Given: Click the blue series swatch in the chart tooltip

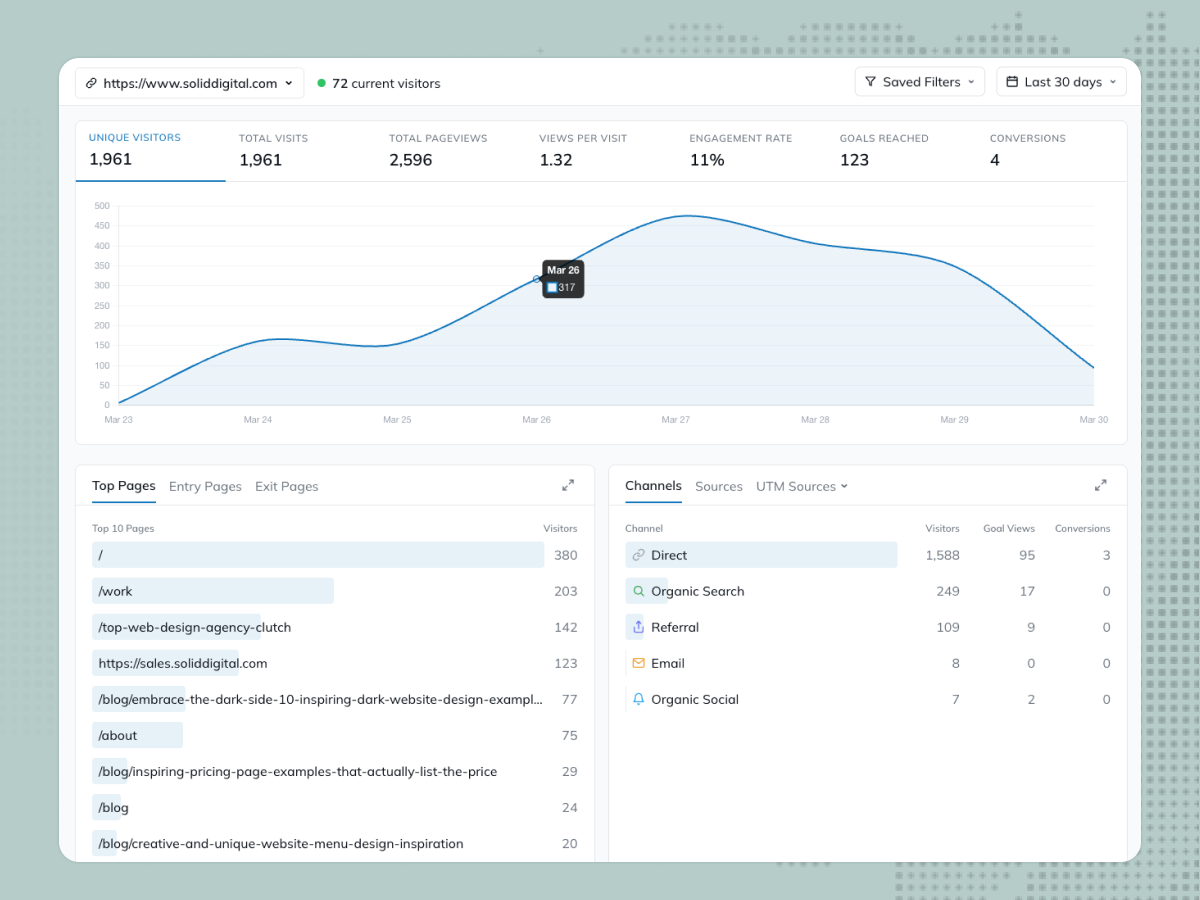Looking at the screenshot, I should (552, 288).
